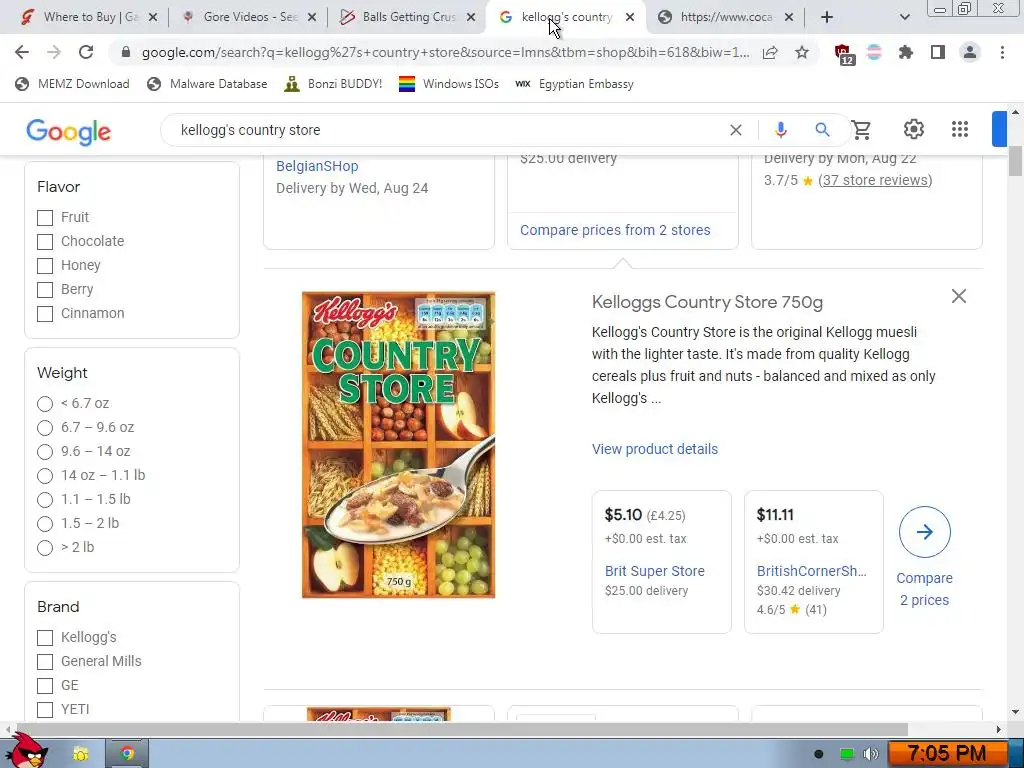Select weight 6.7 – 9.6 oz
1024x768 pixels.
(45, 428)
